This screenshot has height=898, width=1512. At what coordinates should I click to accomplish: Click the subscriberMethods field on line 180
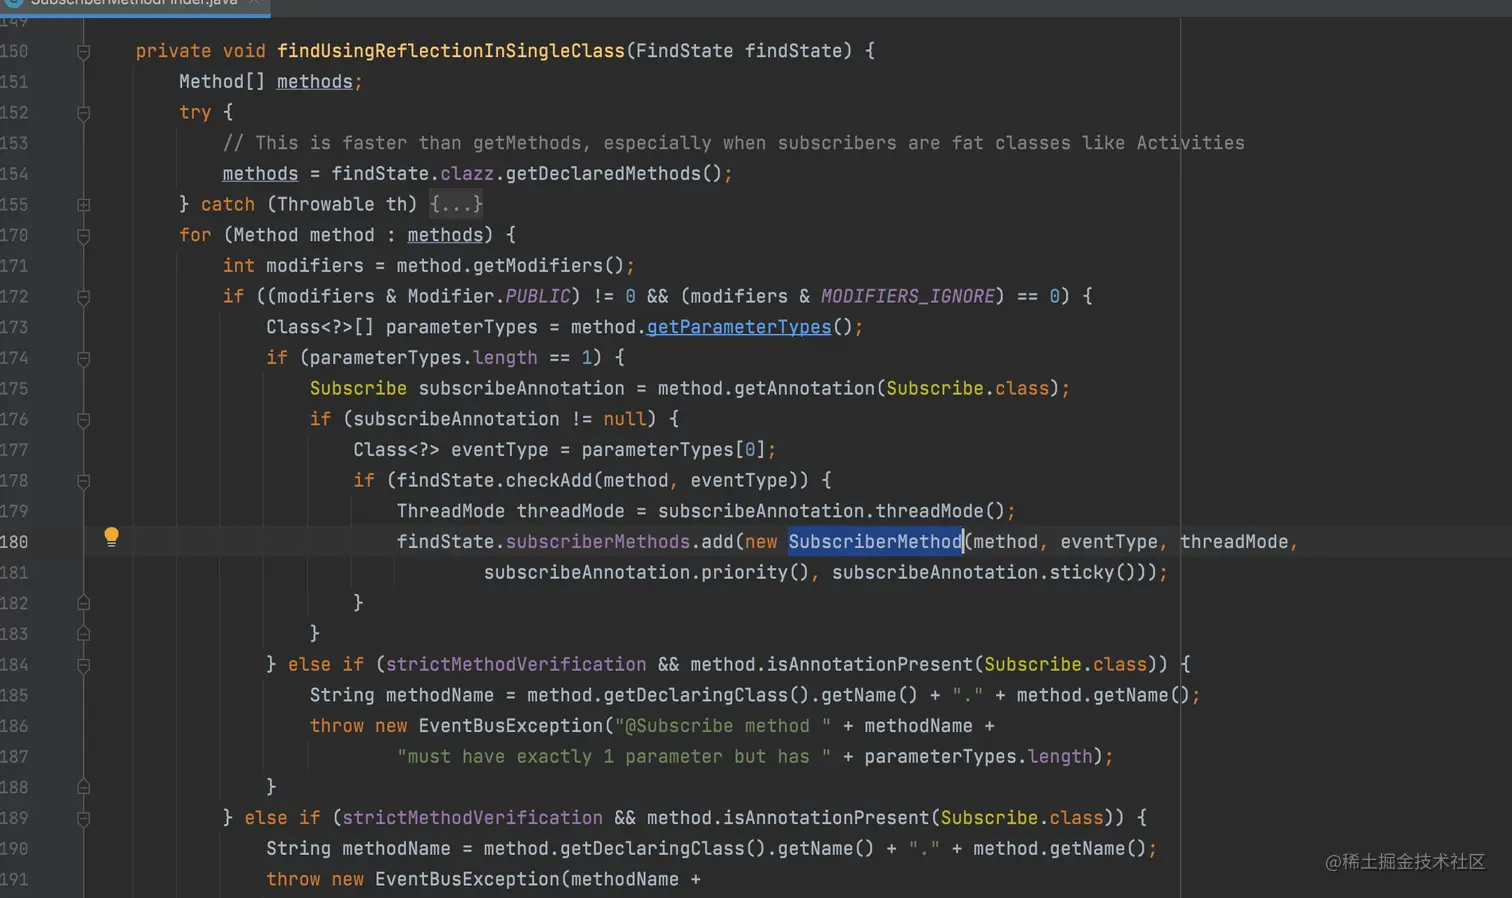click(x=598, y=541)
